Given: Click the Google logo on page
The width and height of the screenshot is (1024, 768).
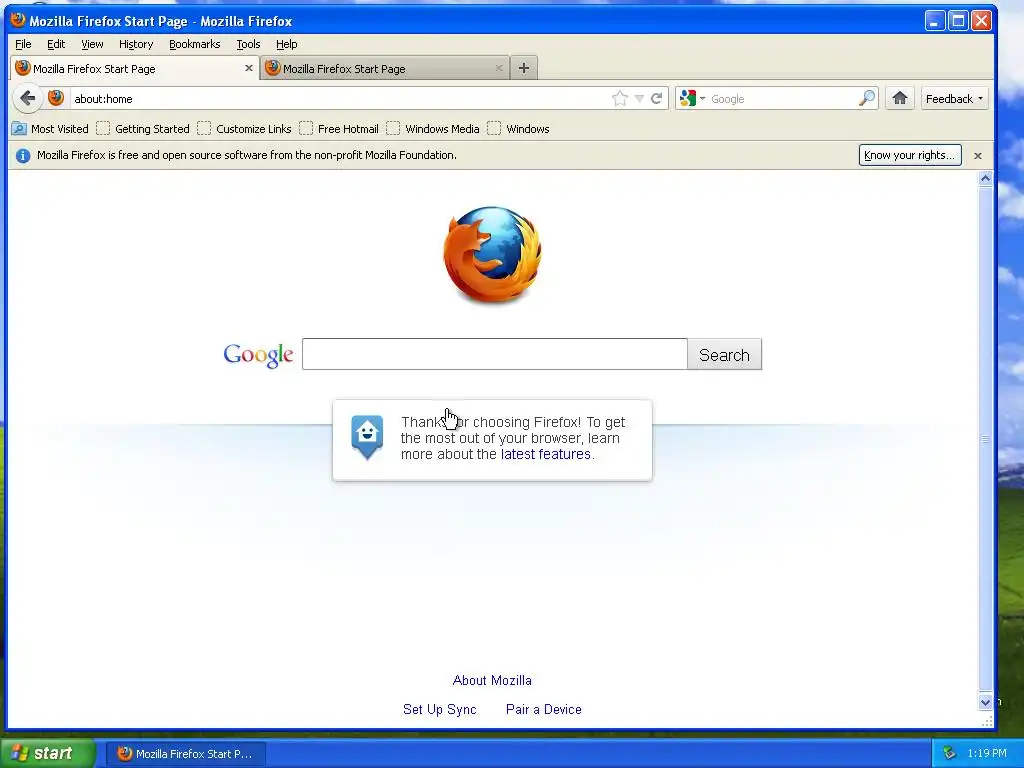Looking at the screenshot, I should [258, 355].
